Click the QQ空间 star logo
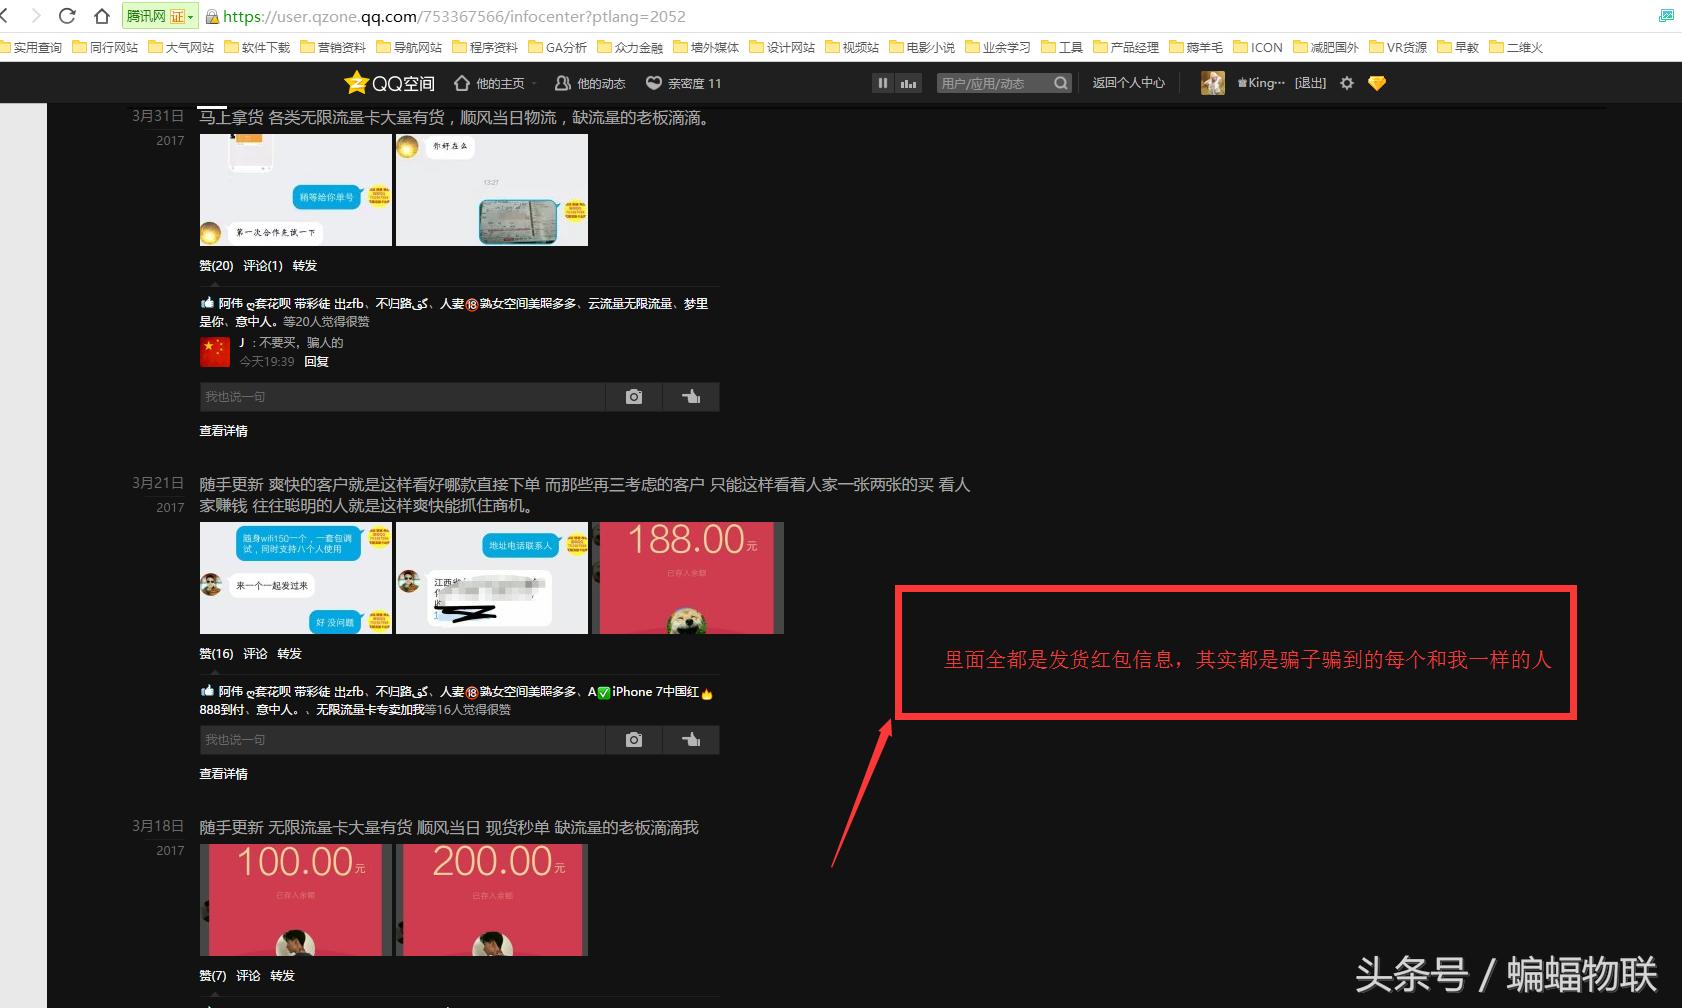The image size is (1682, 1008). coord(357,83)
